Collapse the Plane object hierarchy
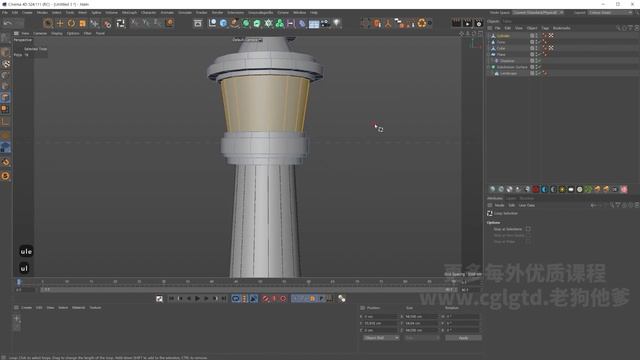Image resolution: width=640 pixels, height=360 pixels. [489, 54]
